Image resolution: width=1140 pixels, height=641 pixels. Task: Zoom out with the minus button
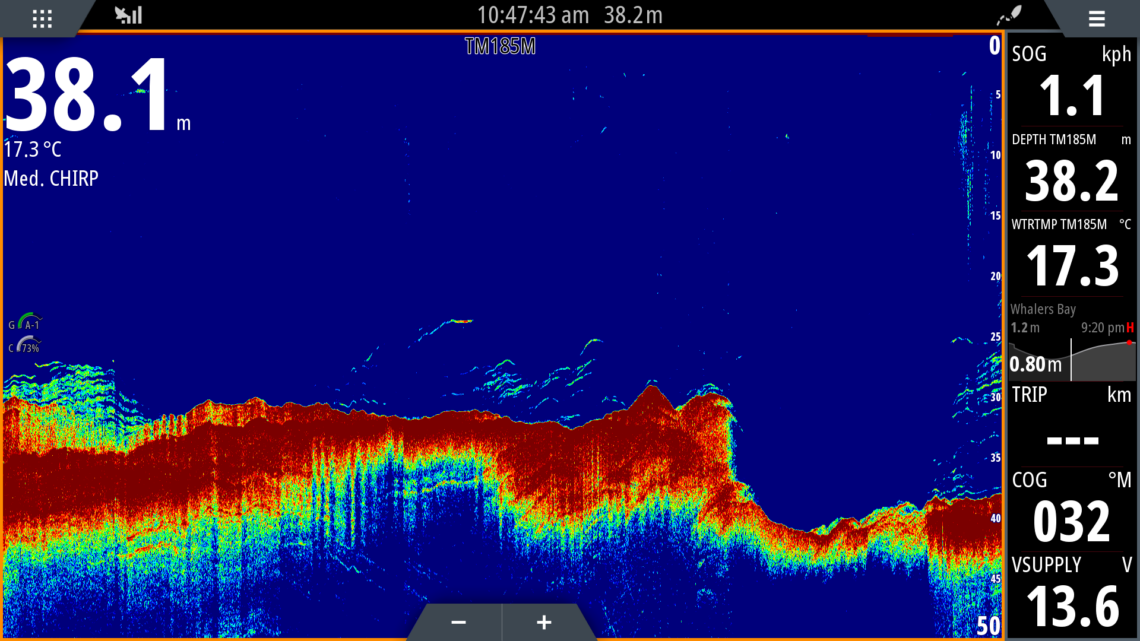(x=457, y=622)
